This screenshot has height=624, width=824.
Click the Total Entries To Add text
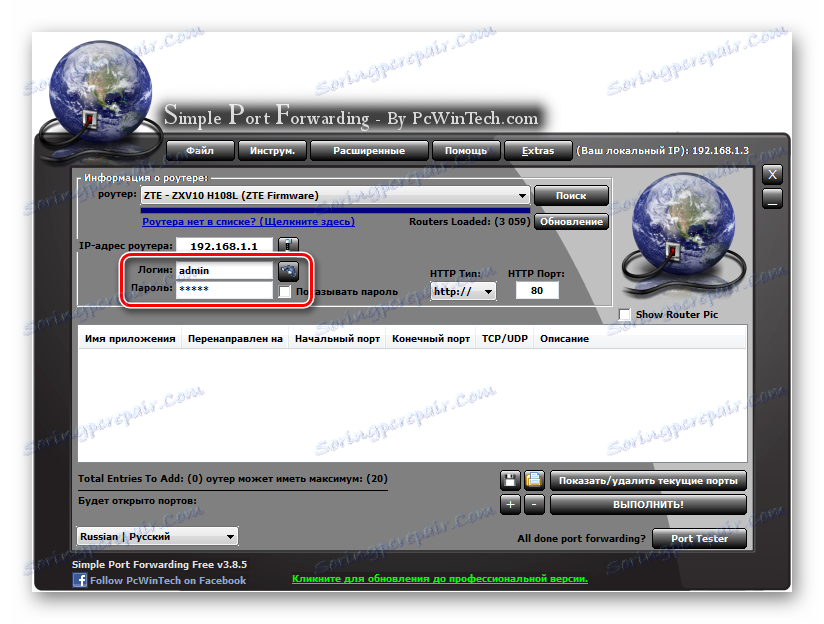click(x=233, y=478)
